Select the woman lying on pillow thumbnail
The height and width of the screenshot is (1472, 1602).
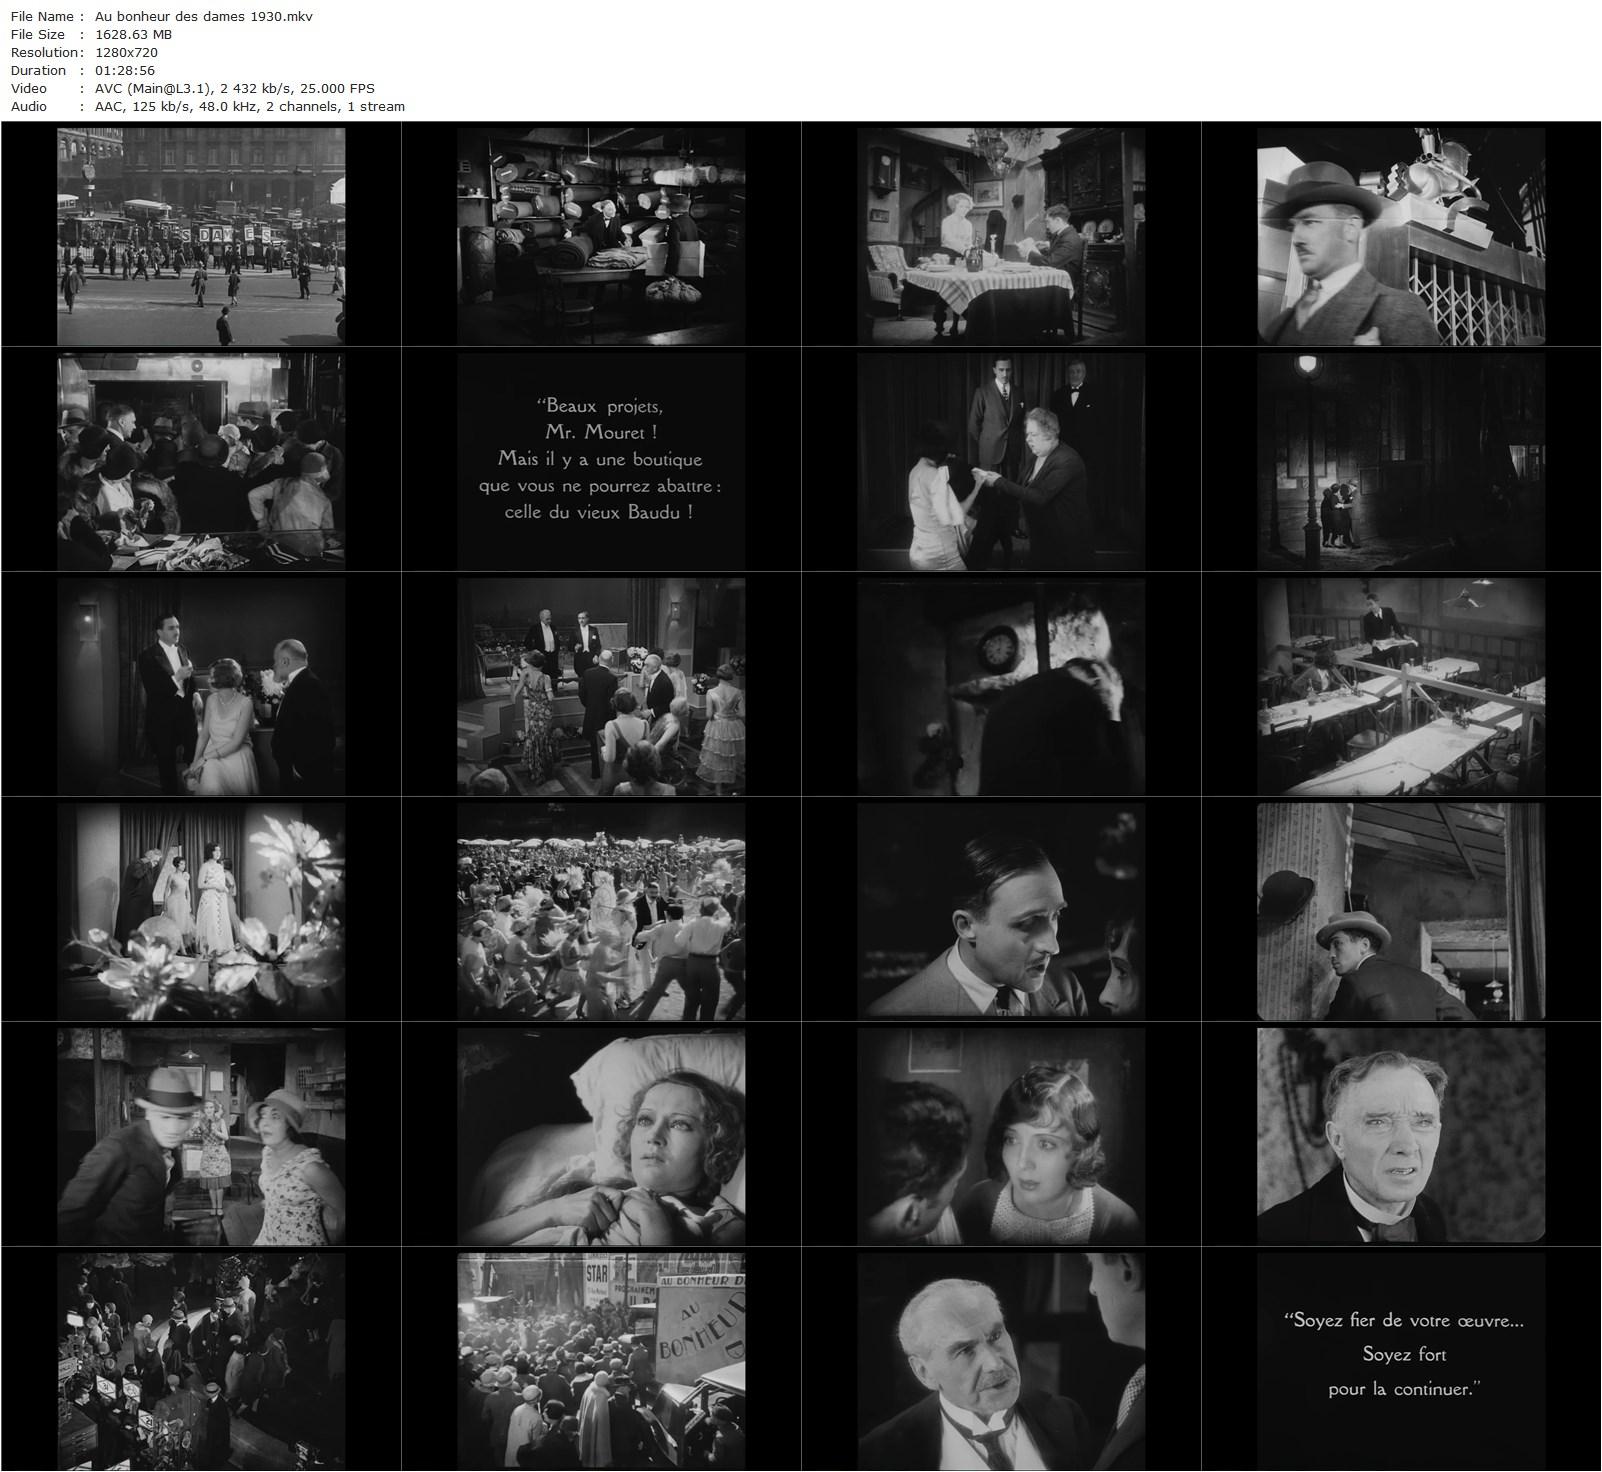[x=601, y=1135]
